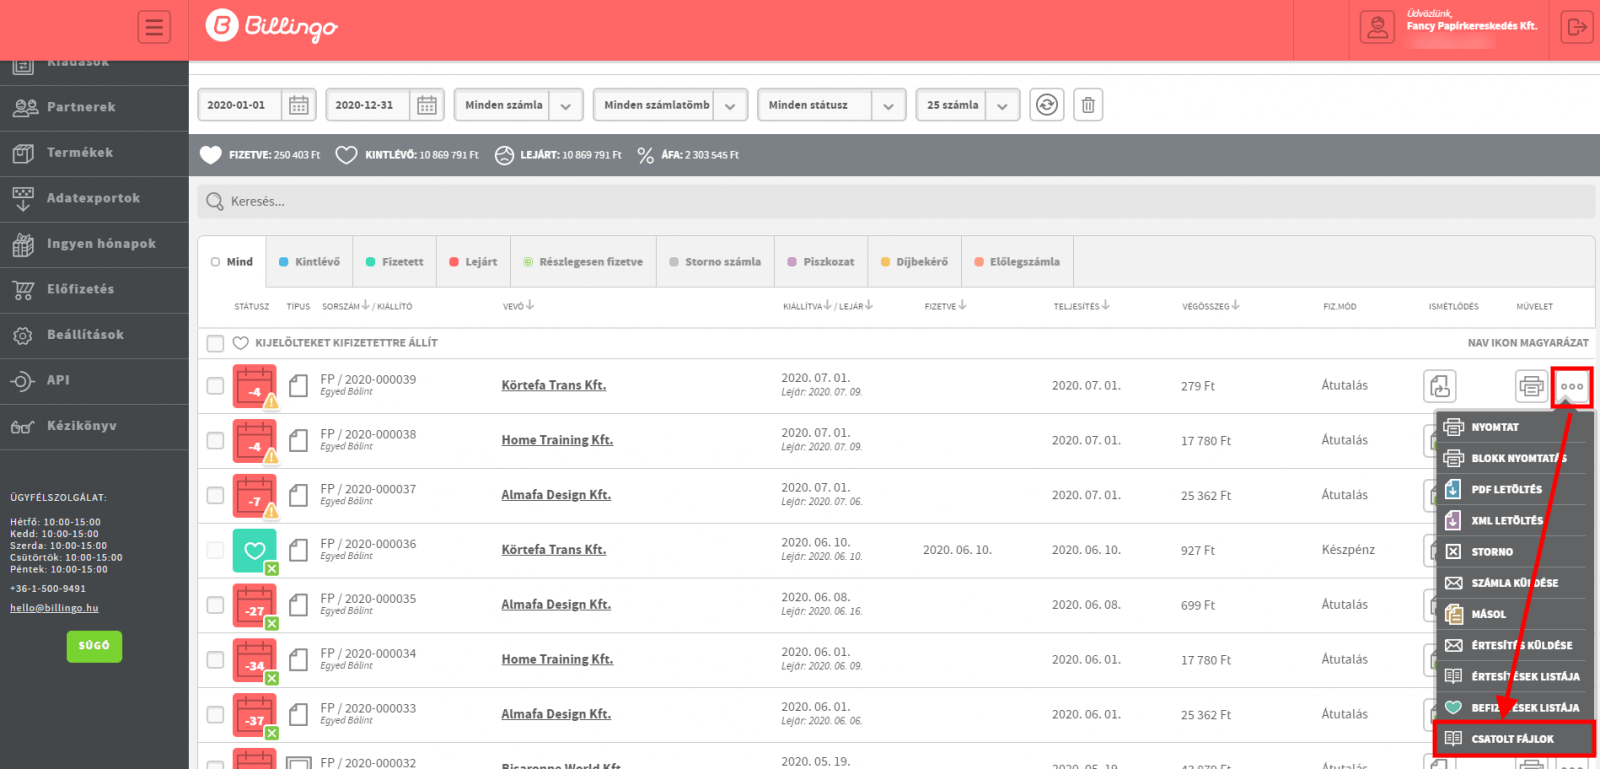Click the heart icon next to Kijelölteket kifizetettre állít
1600x769 pixels.
[240, 343]
